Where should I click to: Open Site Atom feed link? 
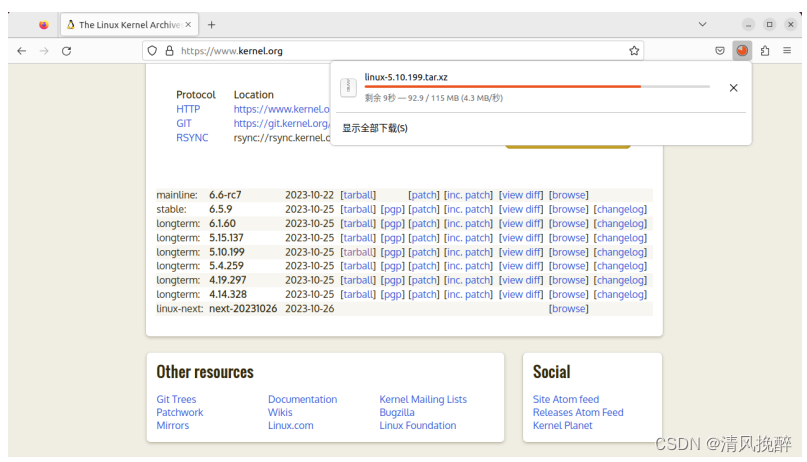pyautogui.click(x=566, y=399)
